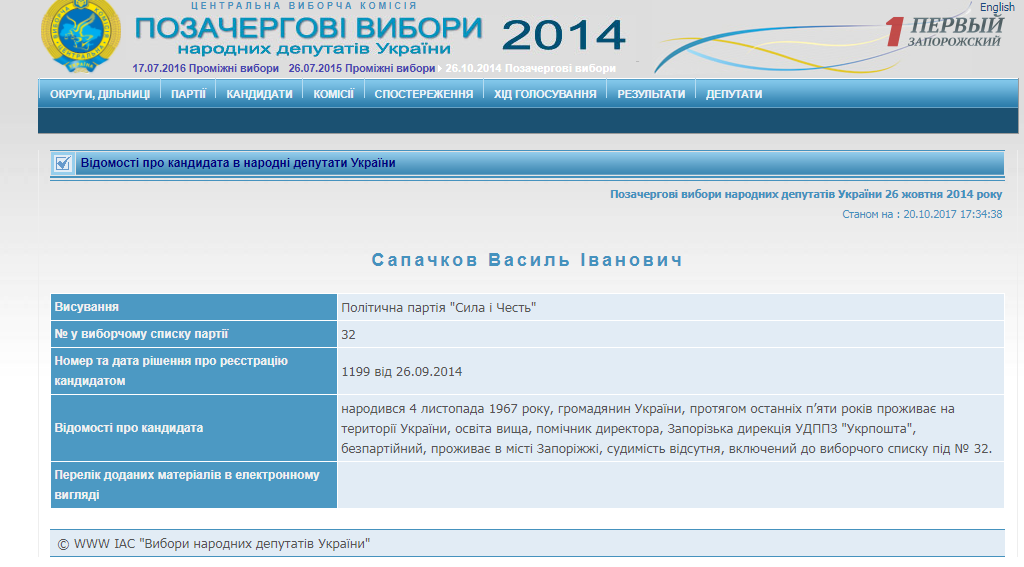The width and height of the screenshot is (1024, 567).
Task: Click the Позачергові вибори 2014 title banner
Action: click(x=380, y=35)
